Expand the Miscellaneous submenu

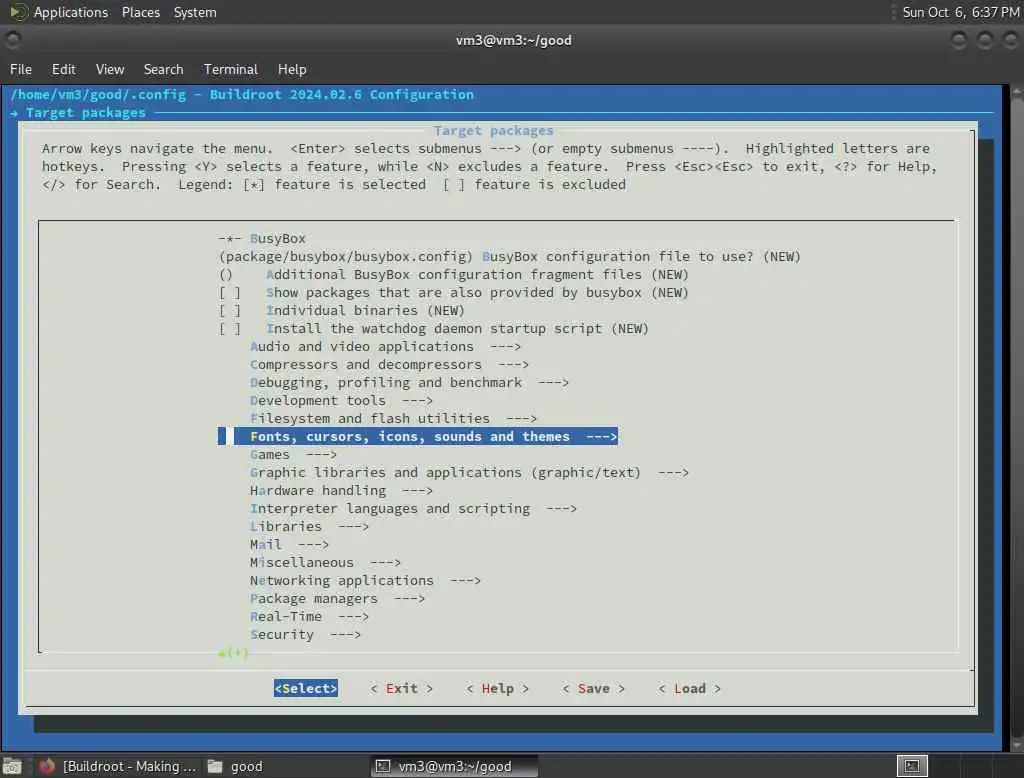[x=325, y=562]
